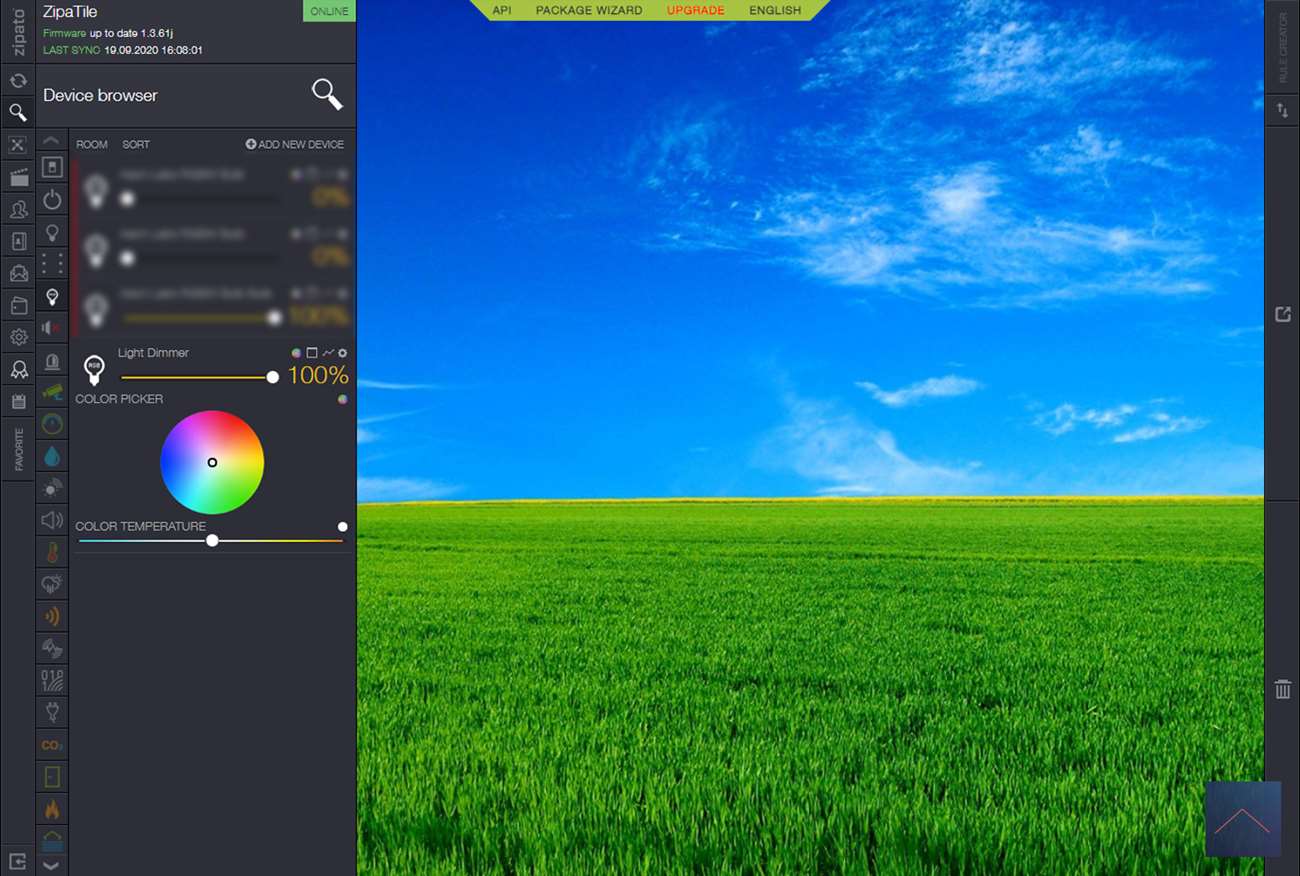Screen dimensions: 1300x876
Task: Open Light Dimmer settings gear icon
Action: point(343,353)
